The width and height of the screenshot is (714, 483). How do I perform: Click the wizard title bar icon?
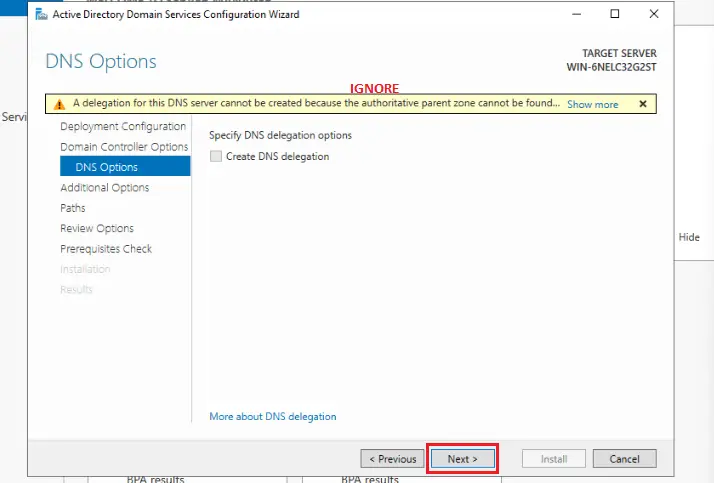coord(41,15)
